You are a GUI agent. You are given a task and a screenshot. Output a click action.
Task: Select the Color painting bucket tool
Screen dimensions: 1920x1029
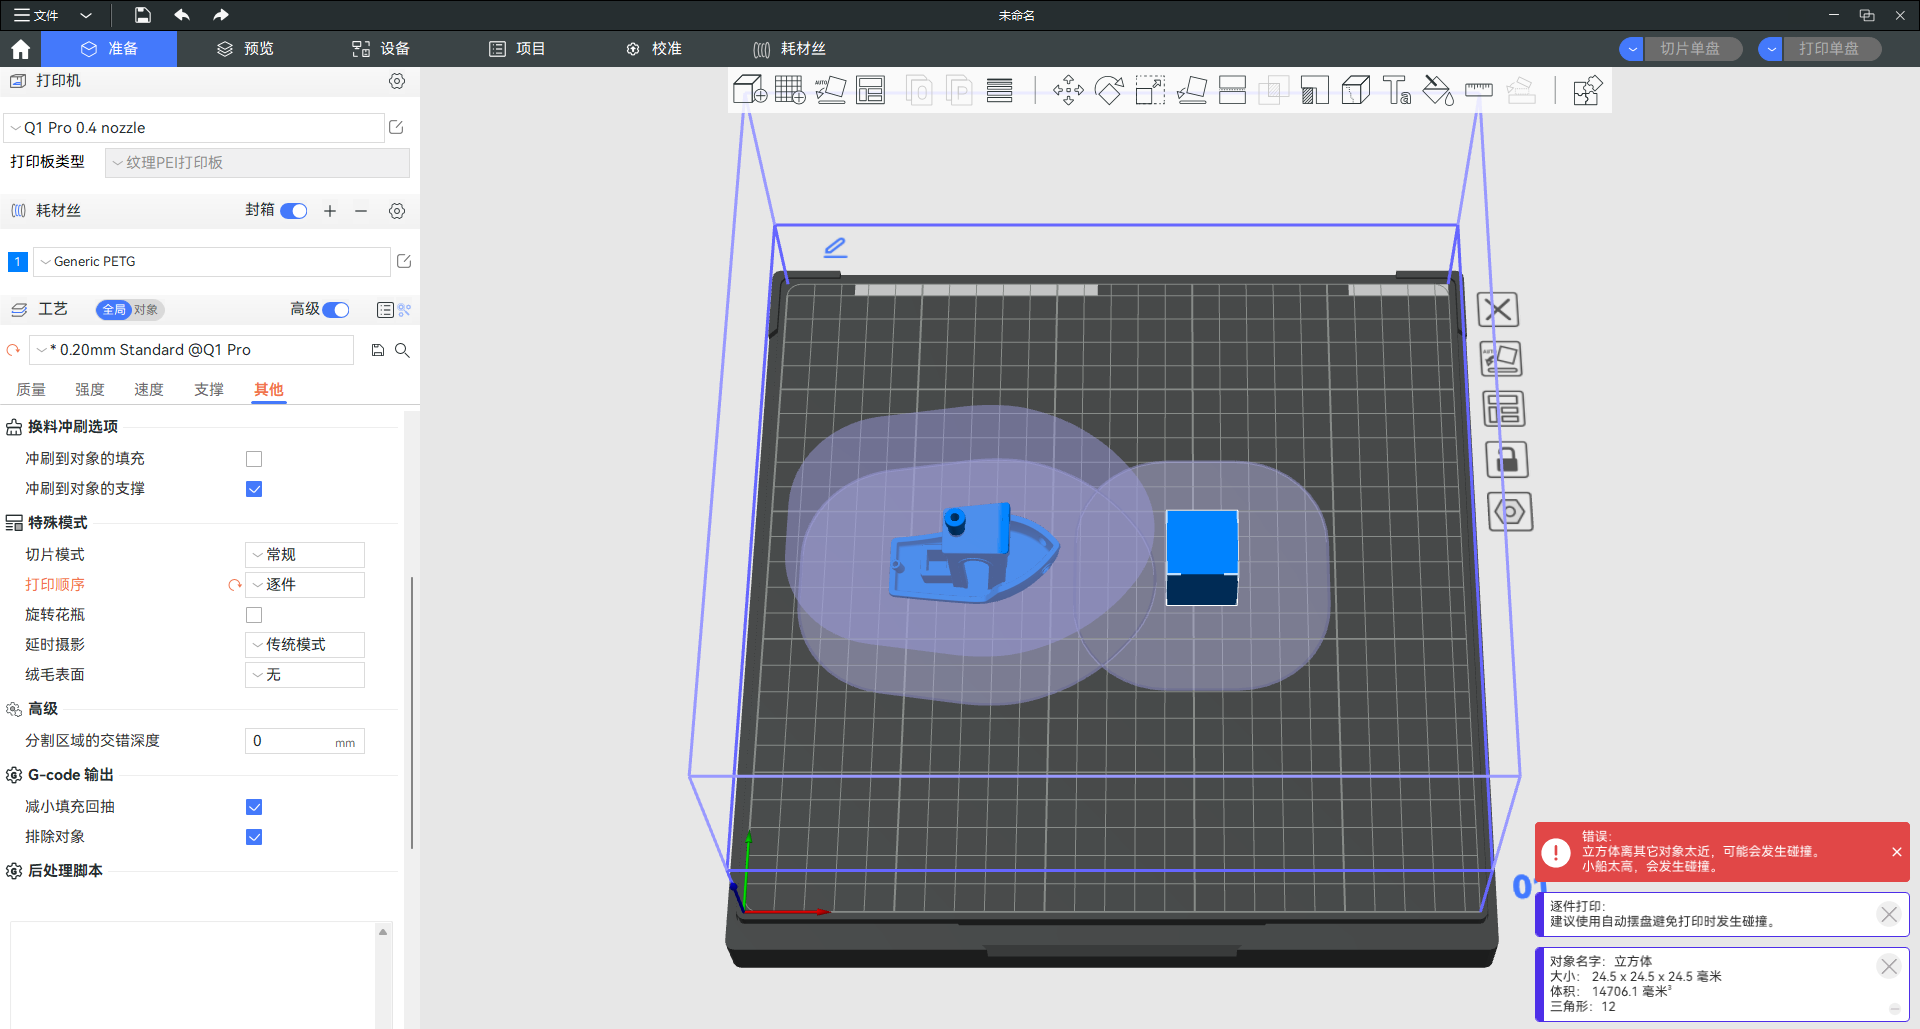[x=1437, y=91]
